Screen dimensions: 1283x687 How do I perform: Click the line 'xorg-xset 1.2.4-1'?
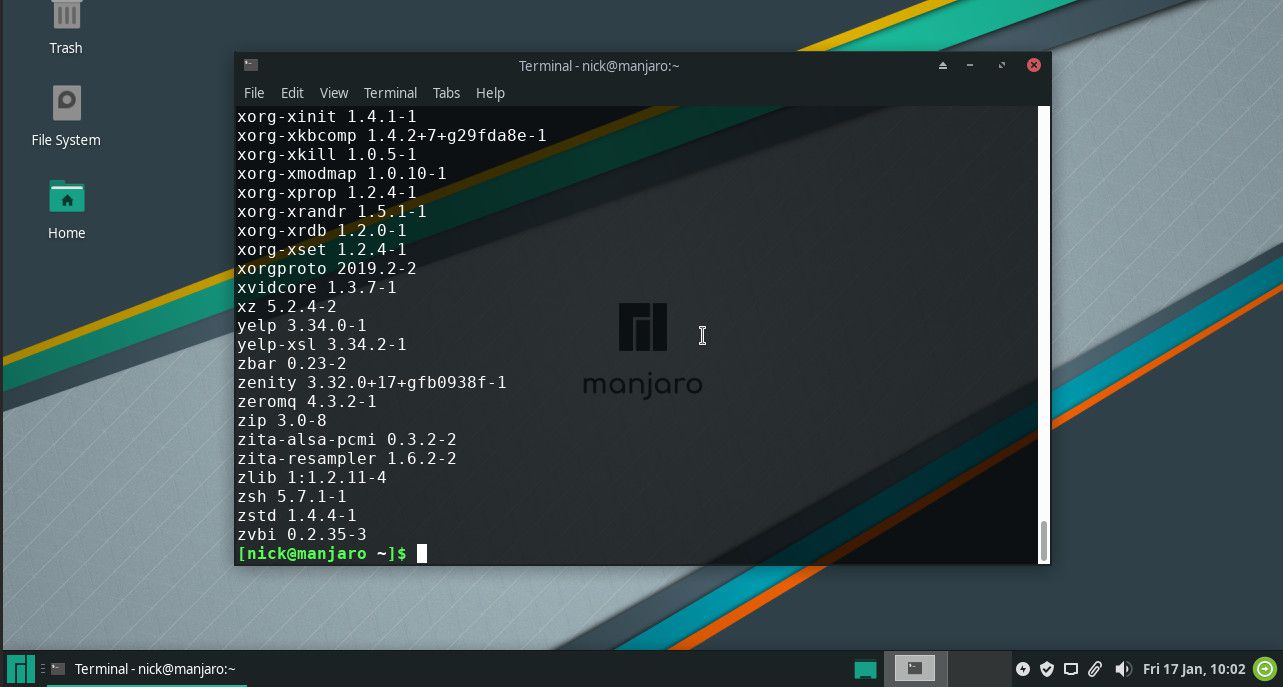point(322,250)
